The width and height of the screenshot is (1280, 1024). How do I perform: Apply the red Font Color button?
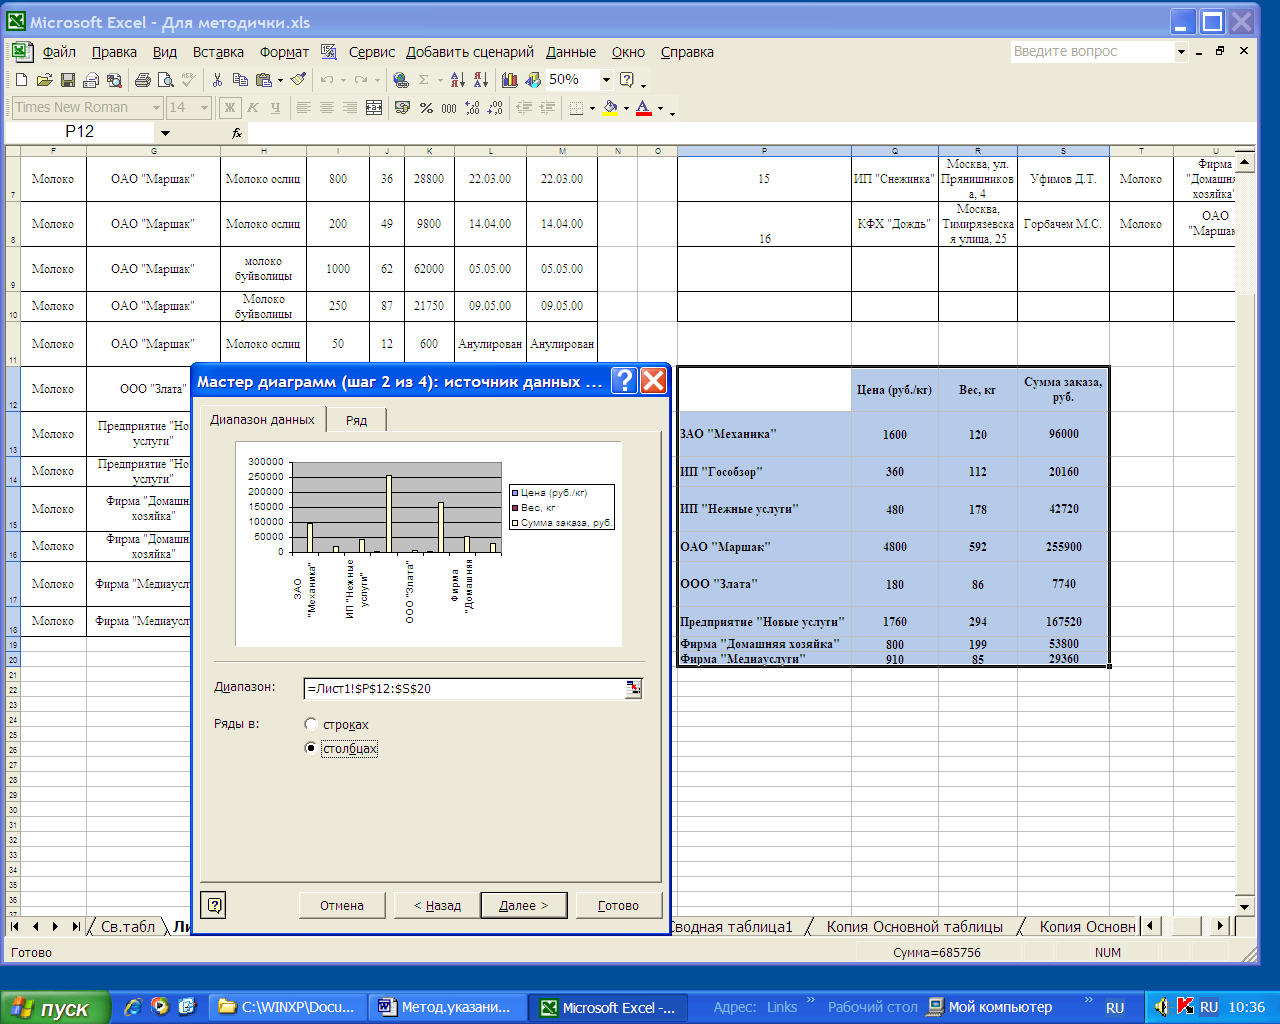643,108
